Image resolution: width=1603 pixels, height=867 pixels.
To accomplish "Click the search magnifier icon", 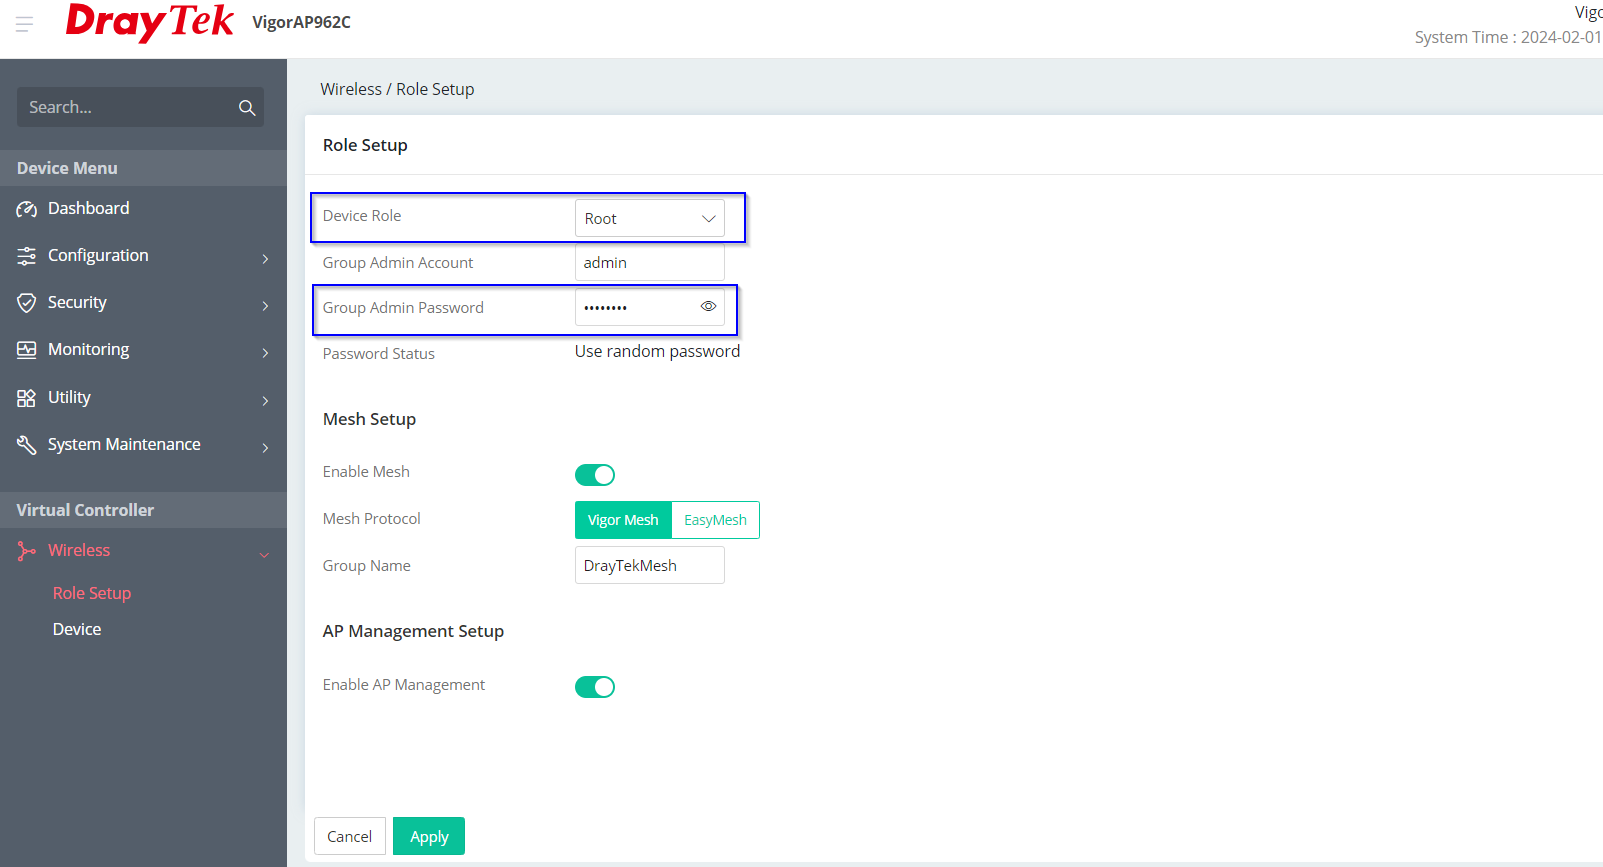I will tap(247, 108).
